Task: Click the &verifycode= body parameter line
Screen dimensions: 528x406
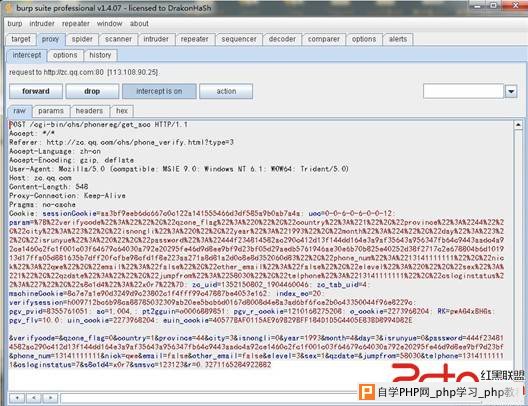Action: (256, 338)
